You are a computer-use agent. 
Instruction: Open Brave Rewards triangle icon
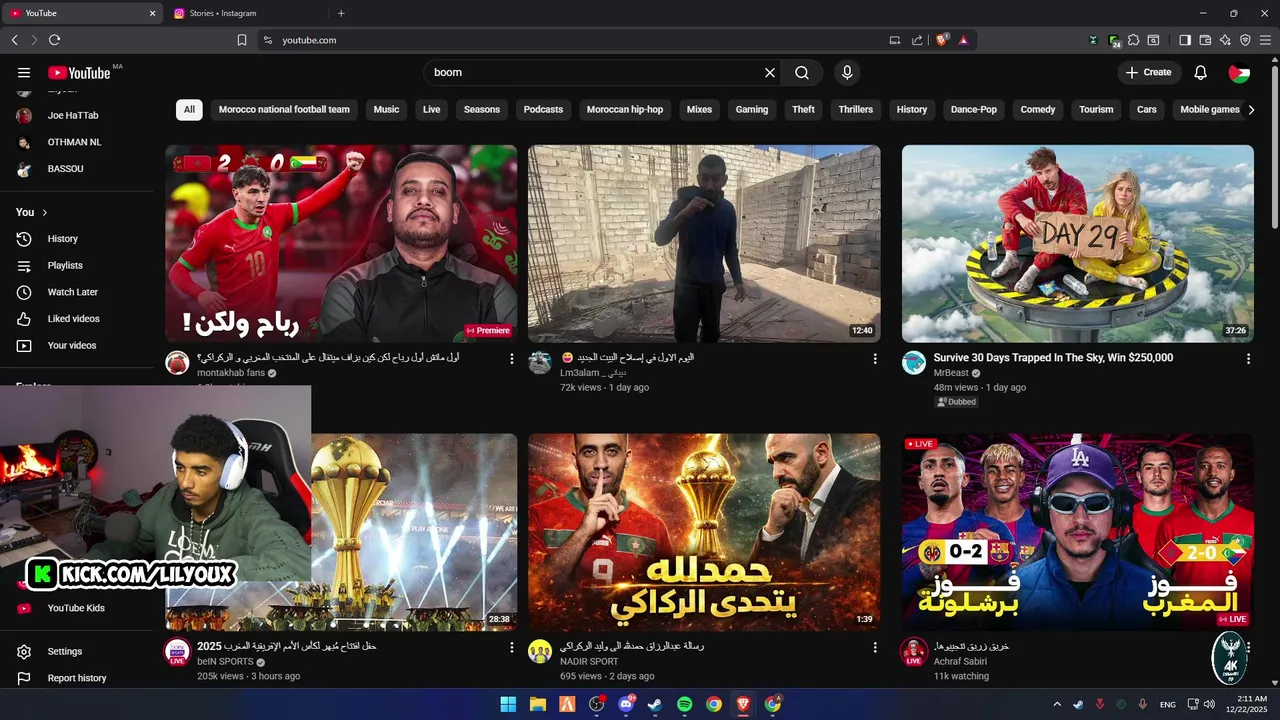pyautogui.click(x=963, y=40)
